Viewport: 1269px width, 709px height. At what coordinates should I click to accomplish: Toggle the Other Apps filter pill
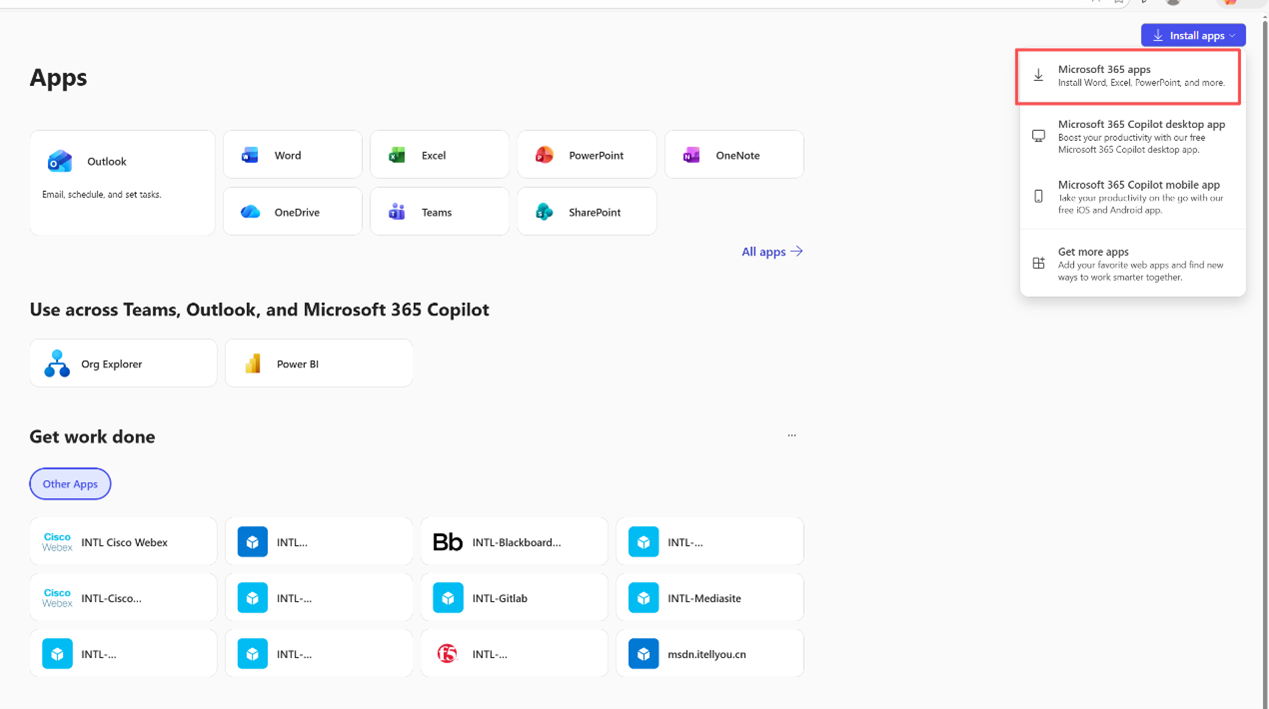tap(70, 484)
